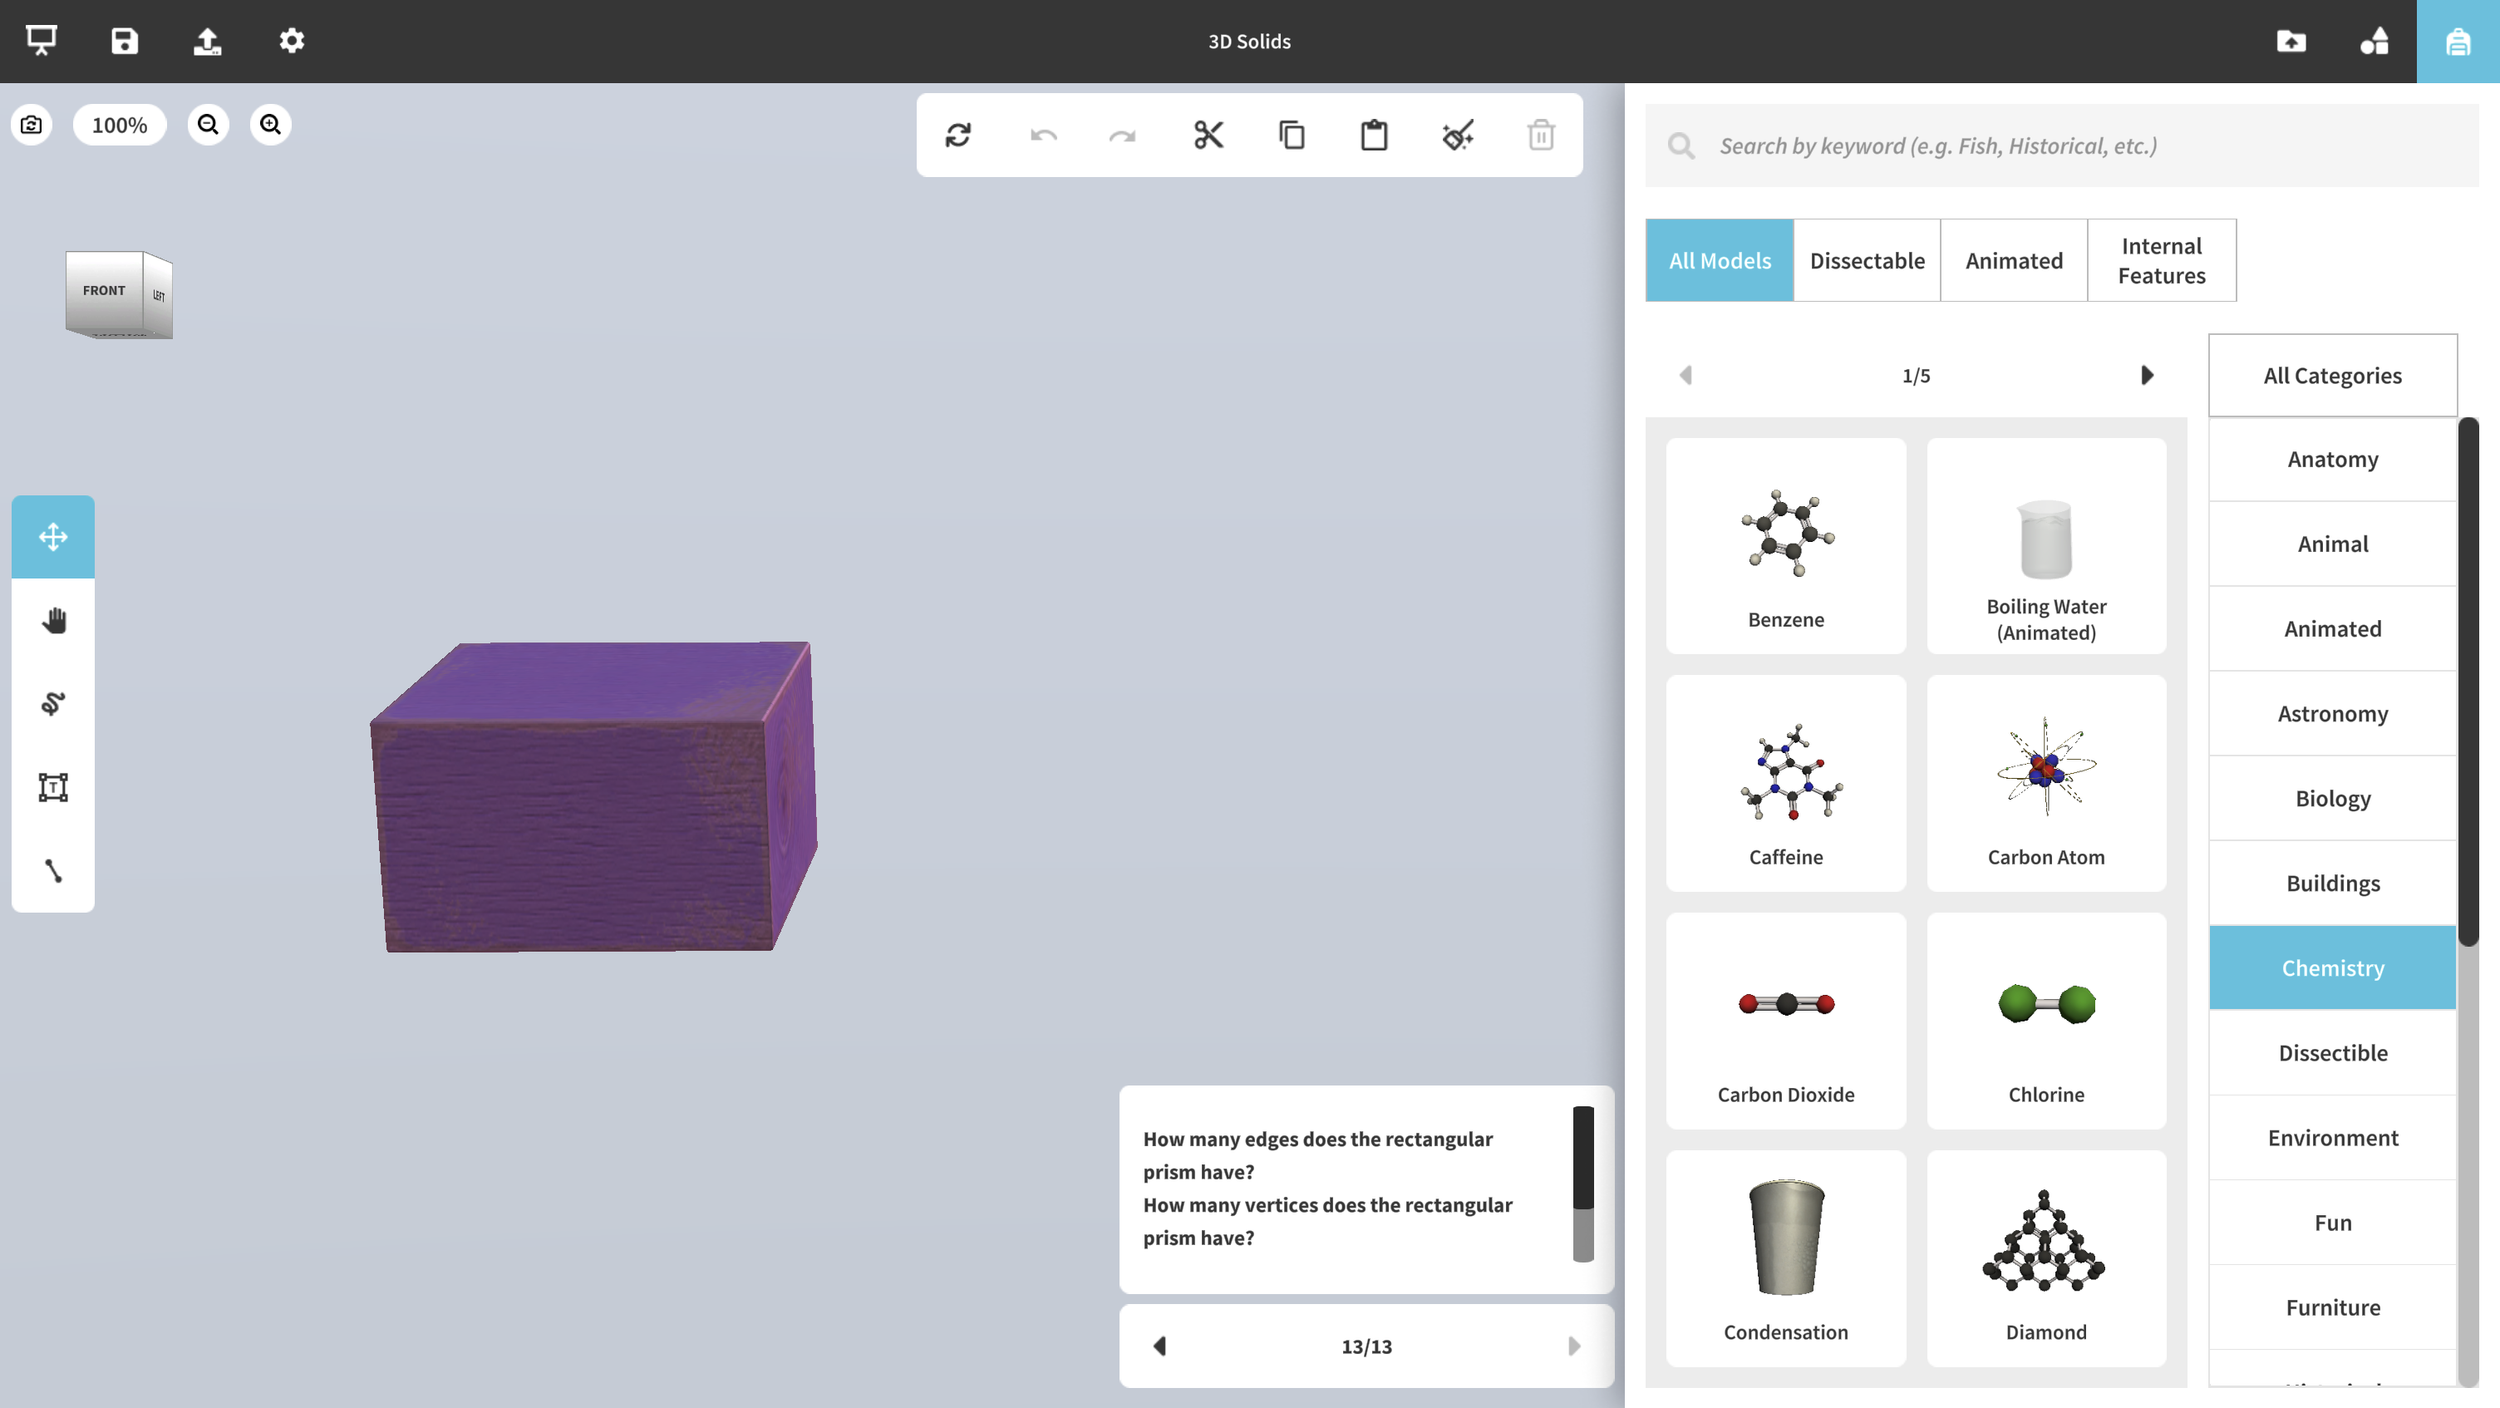Click the search by keyword field

click(x=2061, y=146)
